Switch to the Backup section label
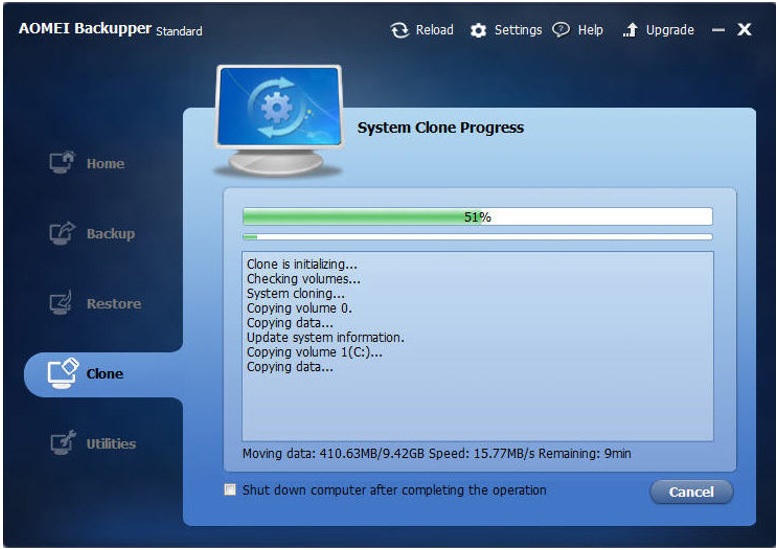This screenshot has height=550, width=780. coord(110,234)
